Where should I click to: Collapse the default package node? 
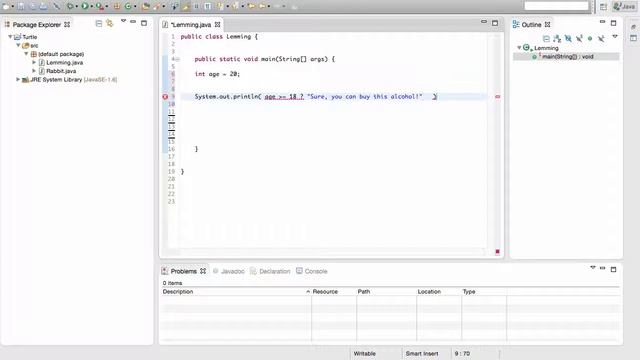[26, 54]
